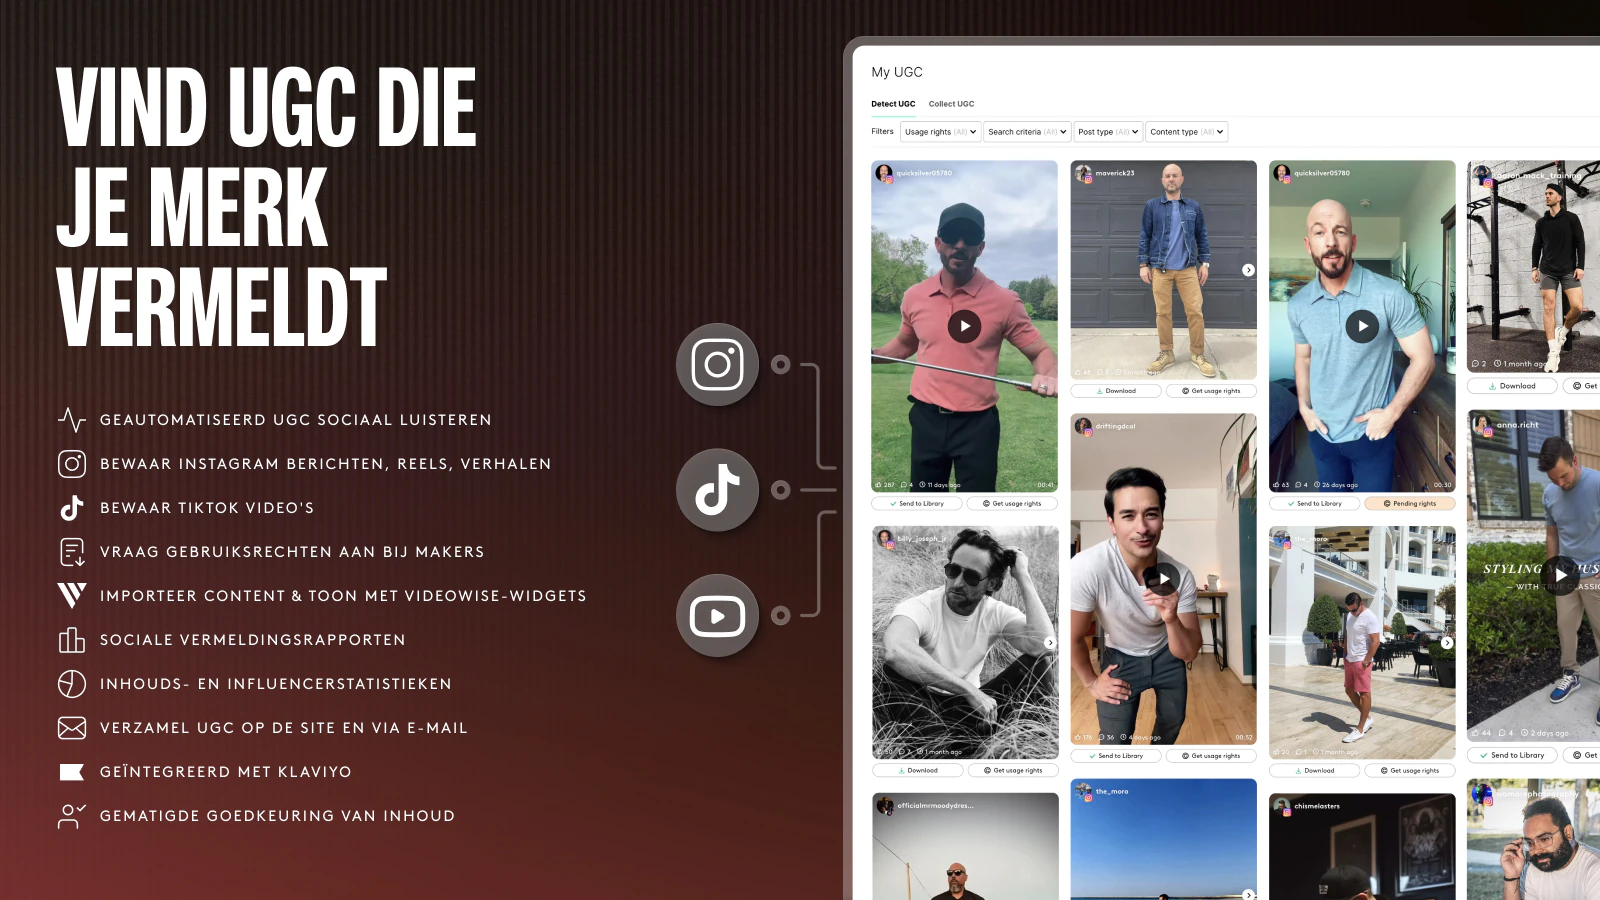Click the text Gematigde goedkeuring van inhoud

pos(278,816)
